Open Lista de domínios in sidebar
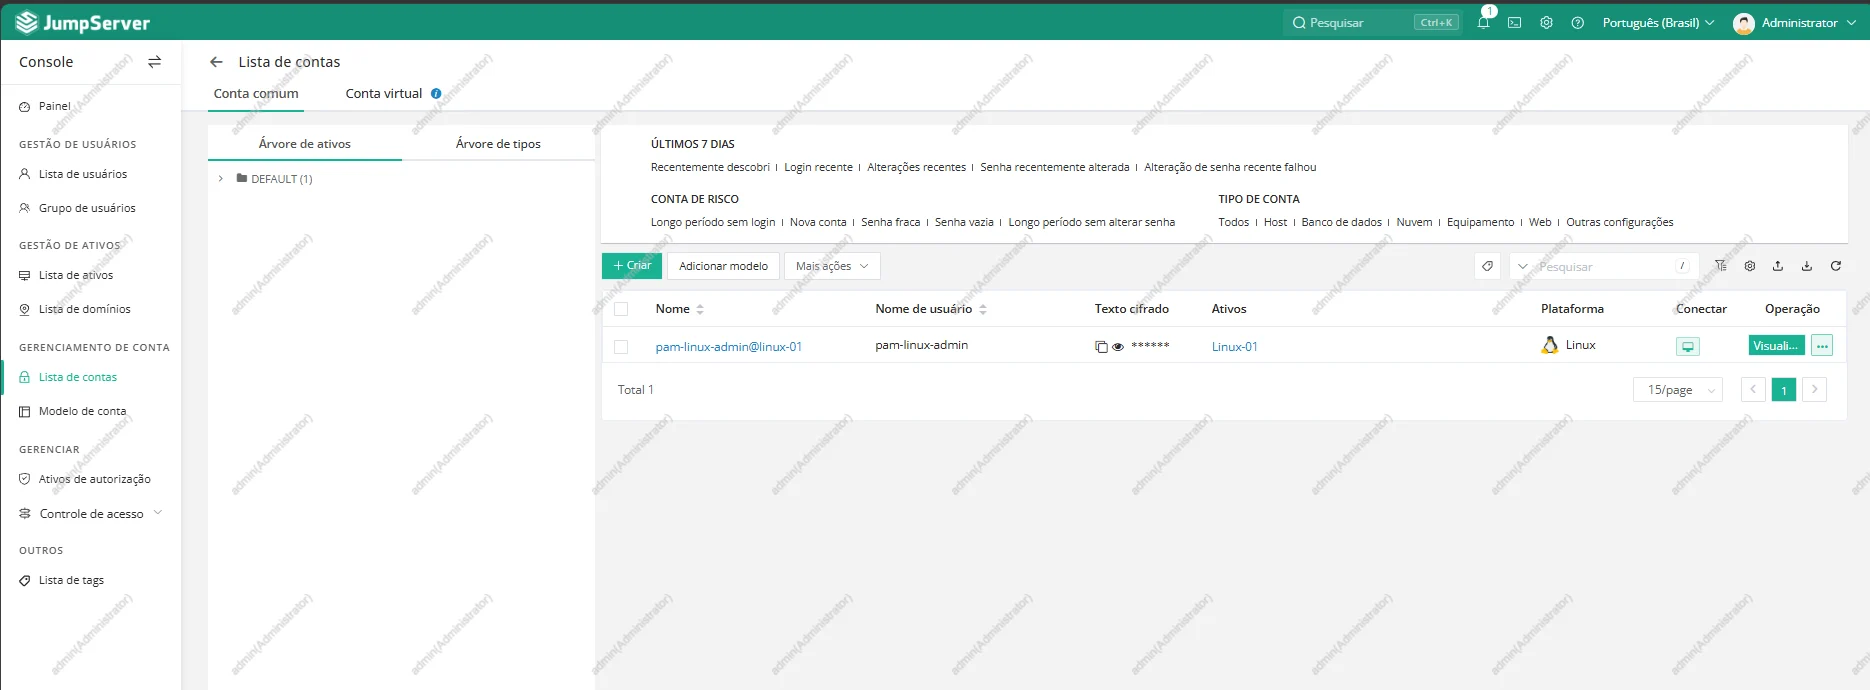 point(85,309)
